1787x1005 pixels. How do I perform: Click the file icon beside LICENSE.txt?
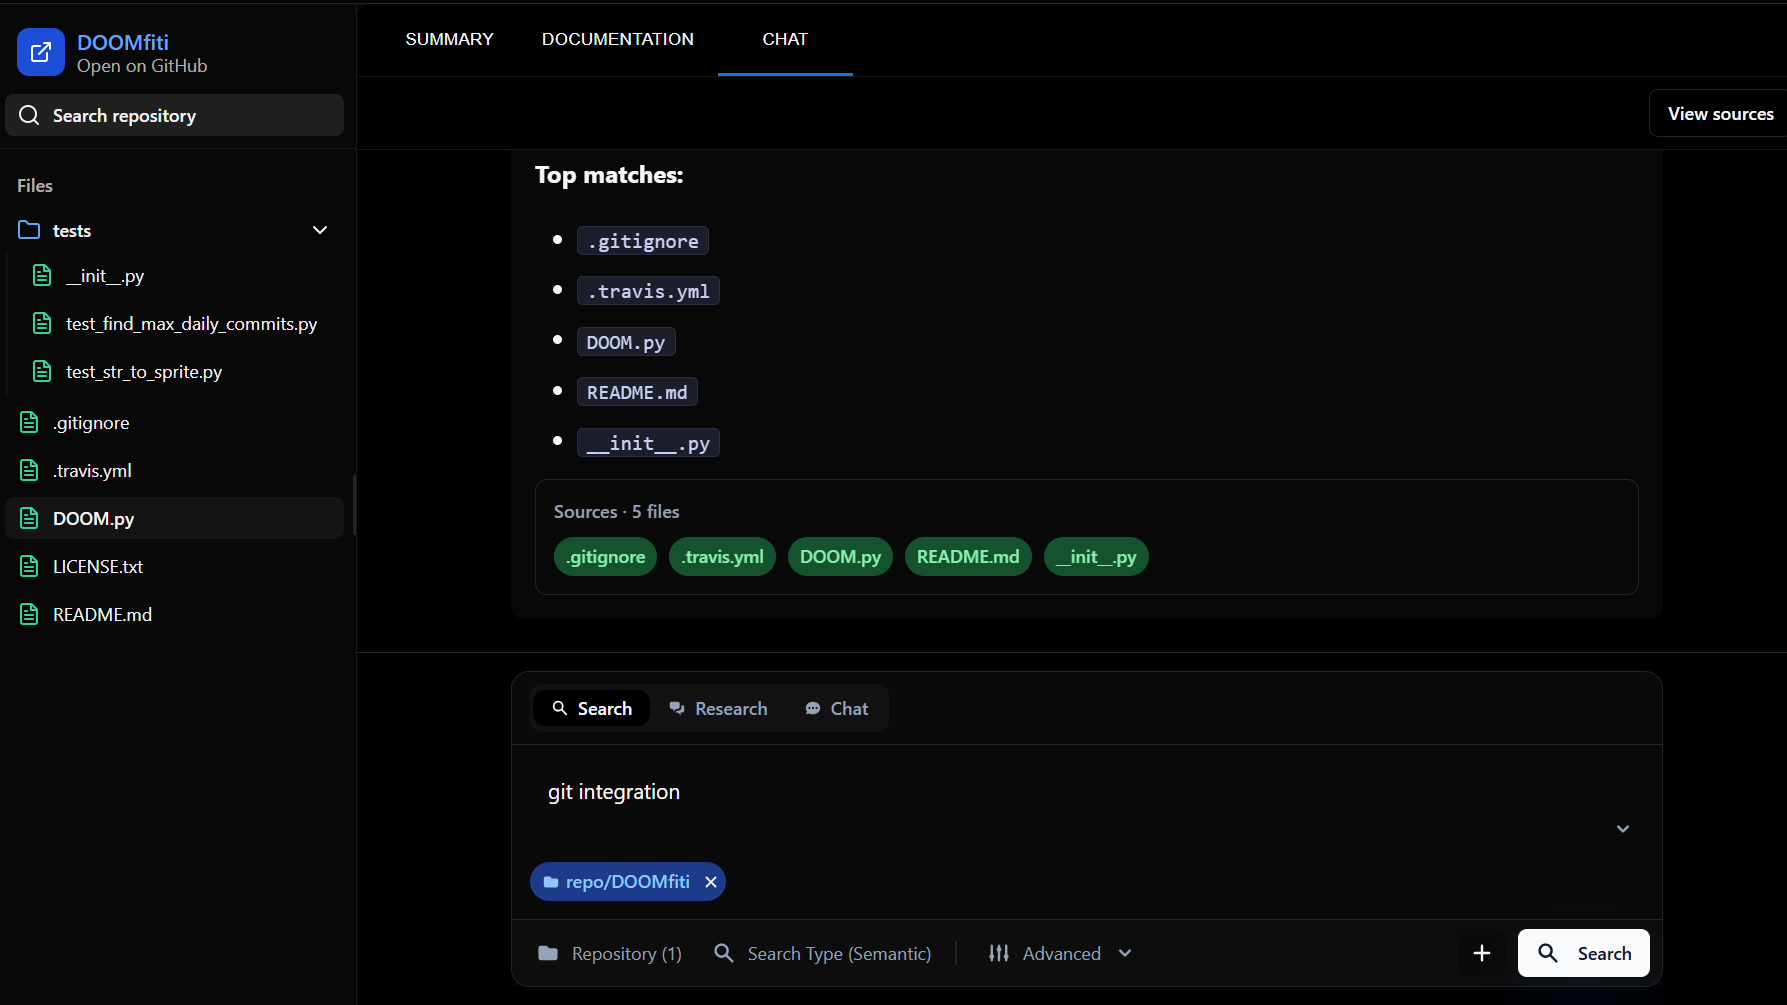(x=29, y=566)
